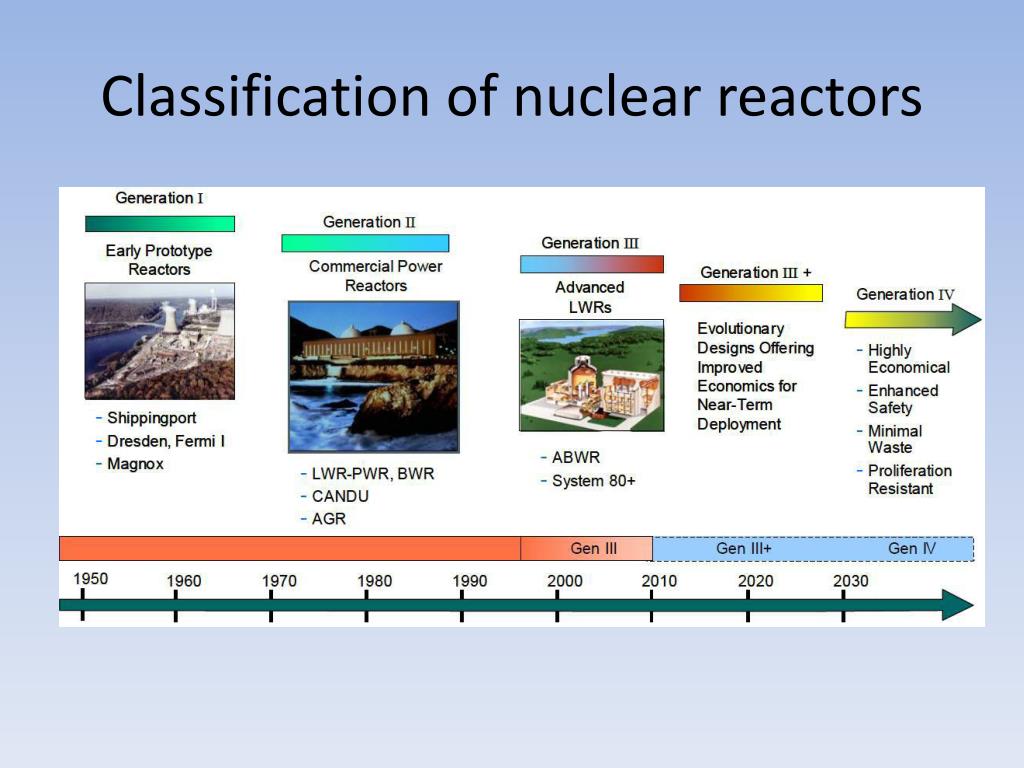Click the 'Generation III +' heading
This screenshot has height=768, width=1024.
756,272
